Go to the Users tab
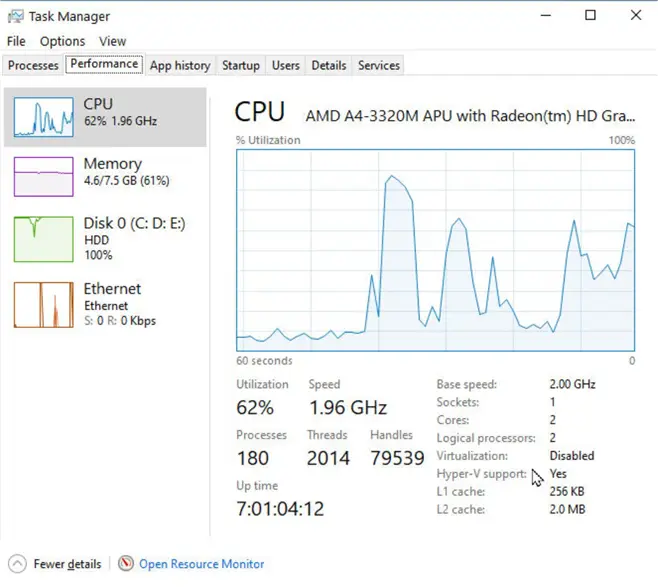 pyautogui.click(x=285, y=65)
